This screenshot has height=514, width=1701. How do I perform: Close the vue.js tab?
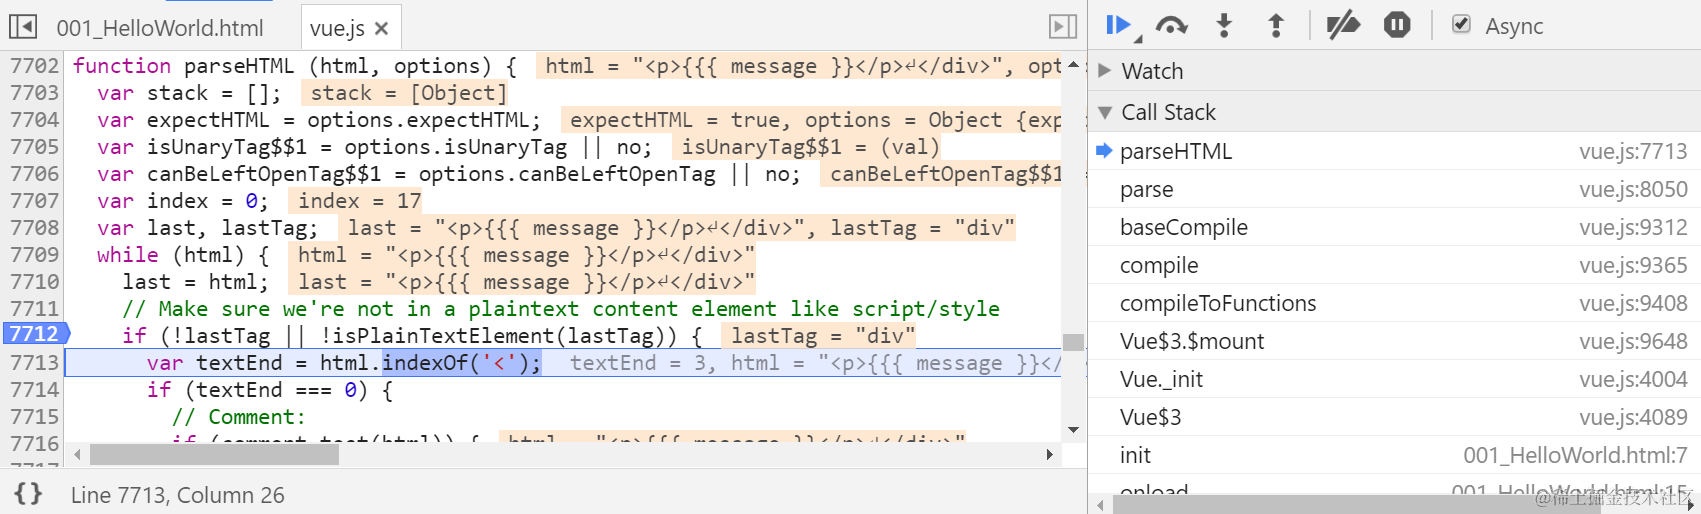pyautogui.click(x=381, y=29)
